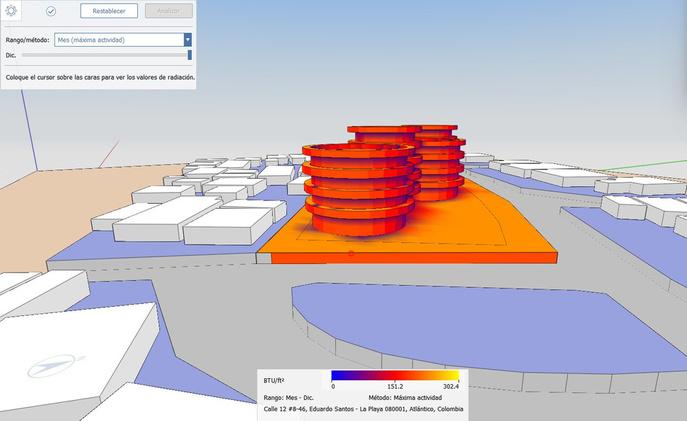The width and height of the screenshot is (687, 421).
Task: Click the Restablecer button
Action: click(109, 11)
